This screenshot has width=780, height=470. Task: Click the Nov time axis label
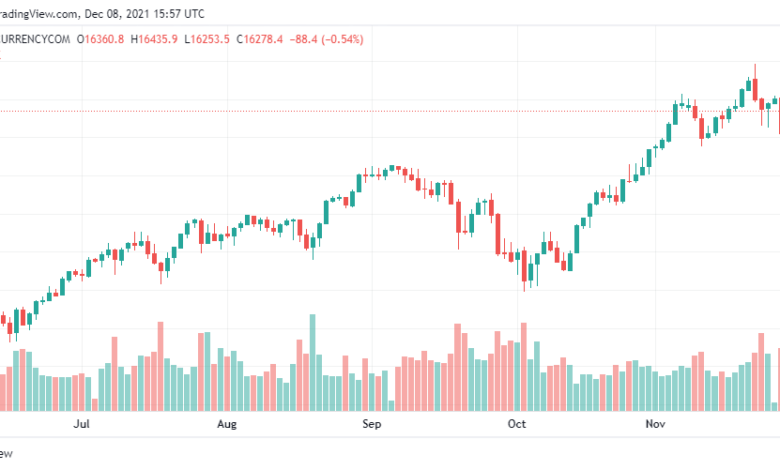tap(655, 425)
